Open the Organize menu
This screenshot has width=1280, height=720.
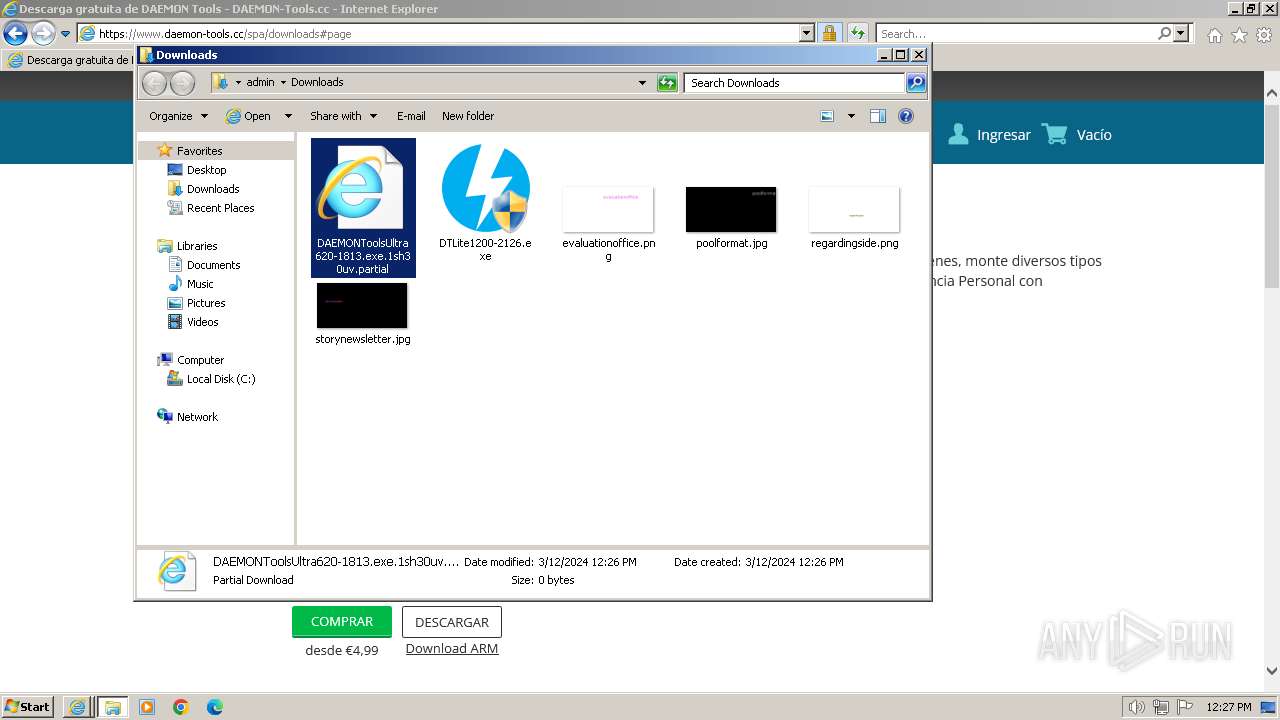coord(178,116)
